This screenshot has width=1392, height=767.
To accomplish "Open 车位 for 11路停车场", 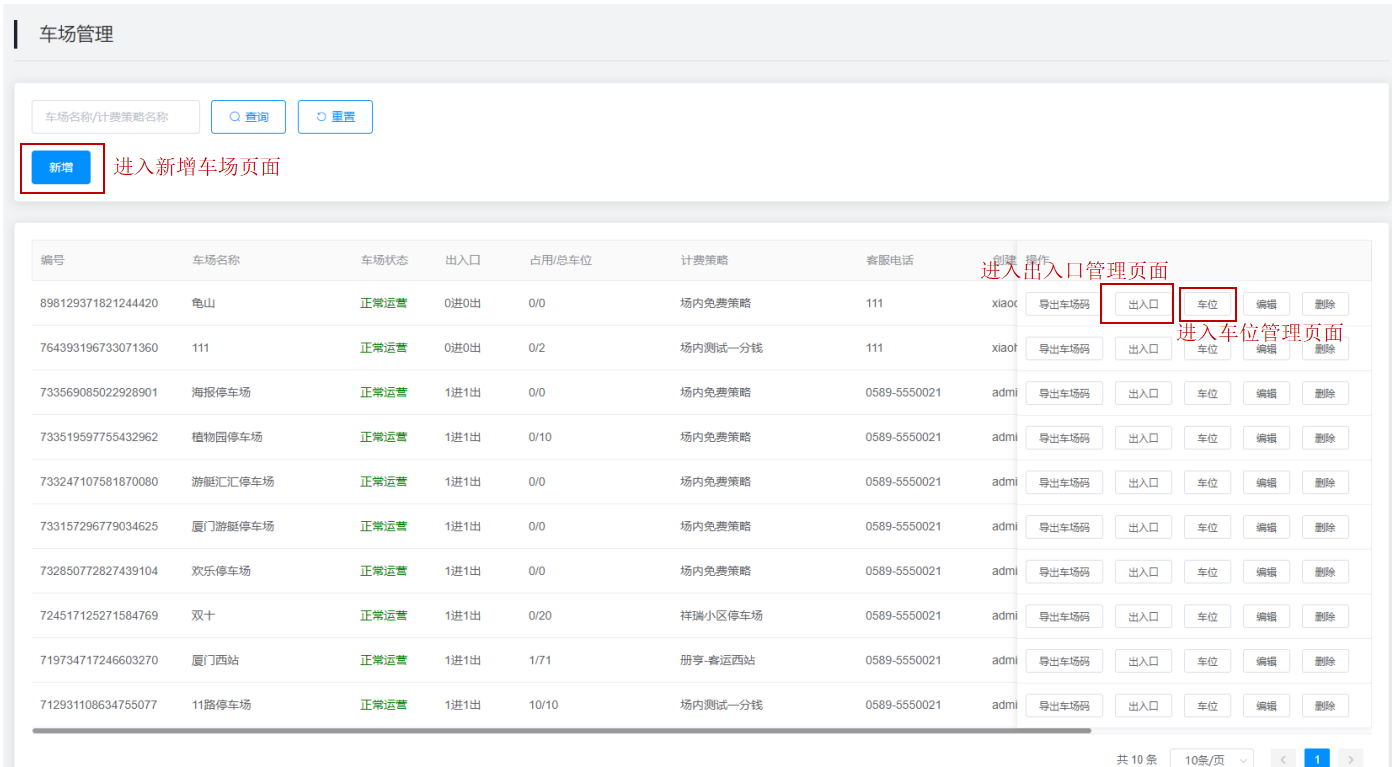I will coord(1207,706).
